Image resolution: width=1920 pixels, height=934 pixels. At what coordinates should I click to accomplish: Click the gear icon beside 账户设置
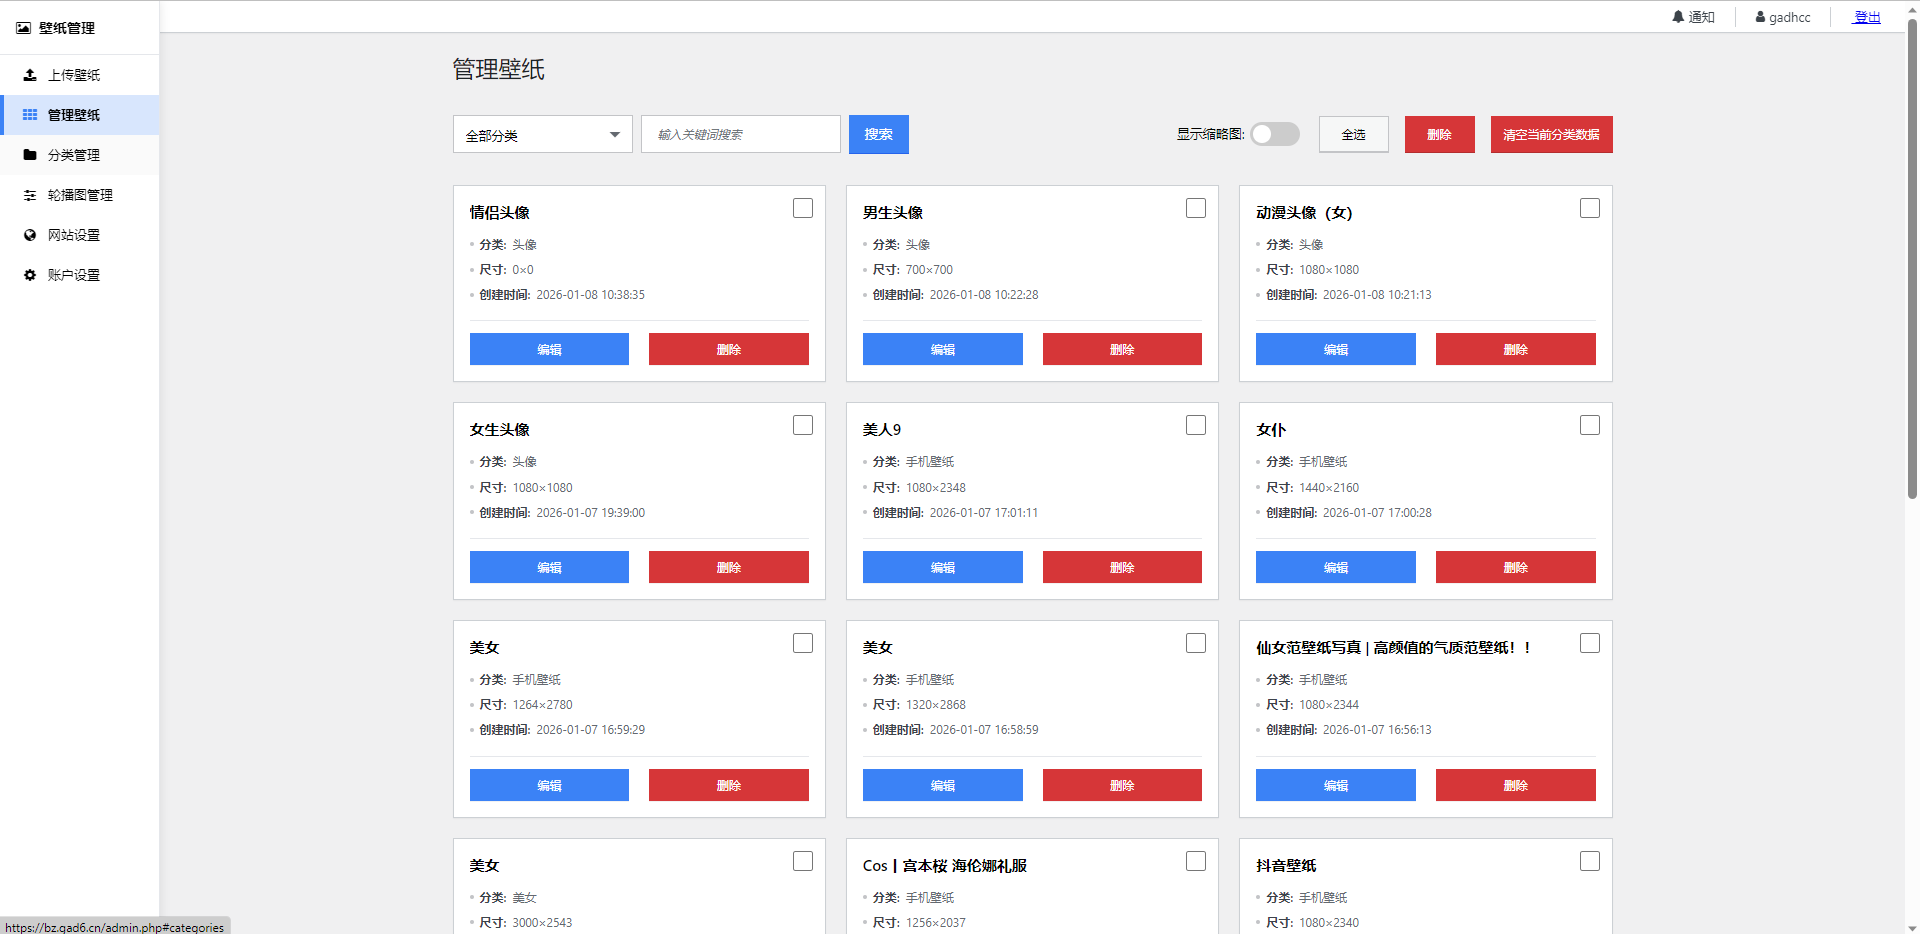(30, 275)
